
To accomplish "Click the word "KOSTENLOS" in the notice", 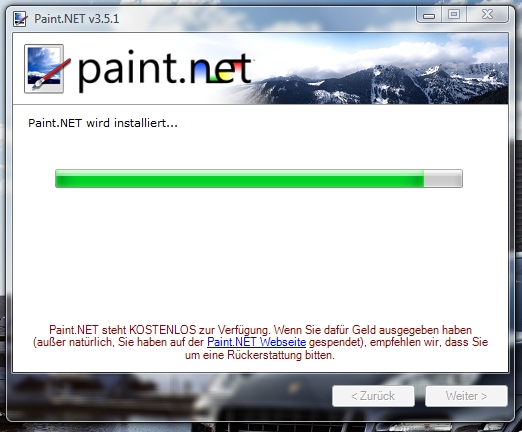I will coord(163,330).
